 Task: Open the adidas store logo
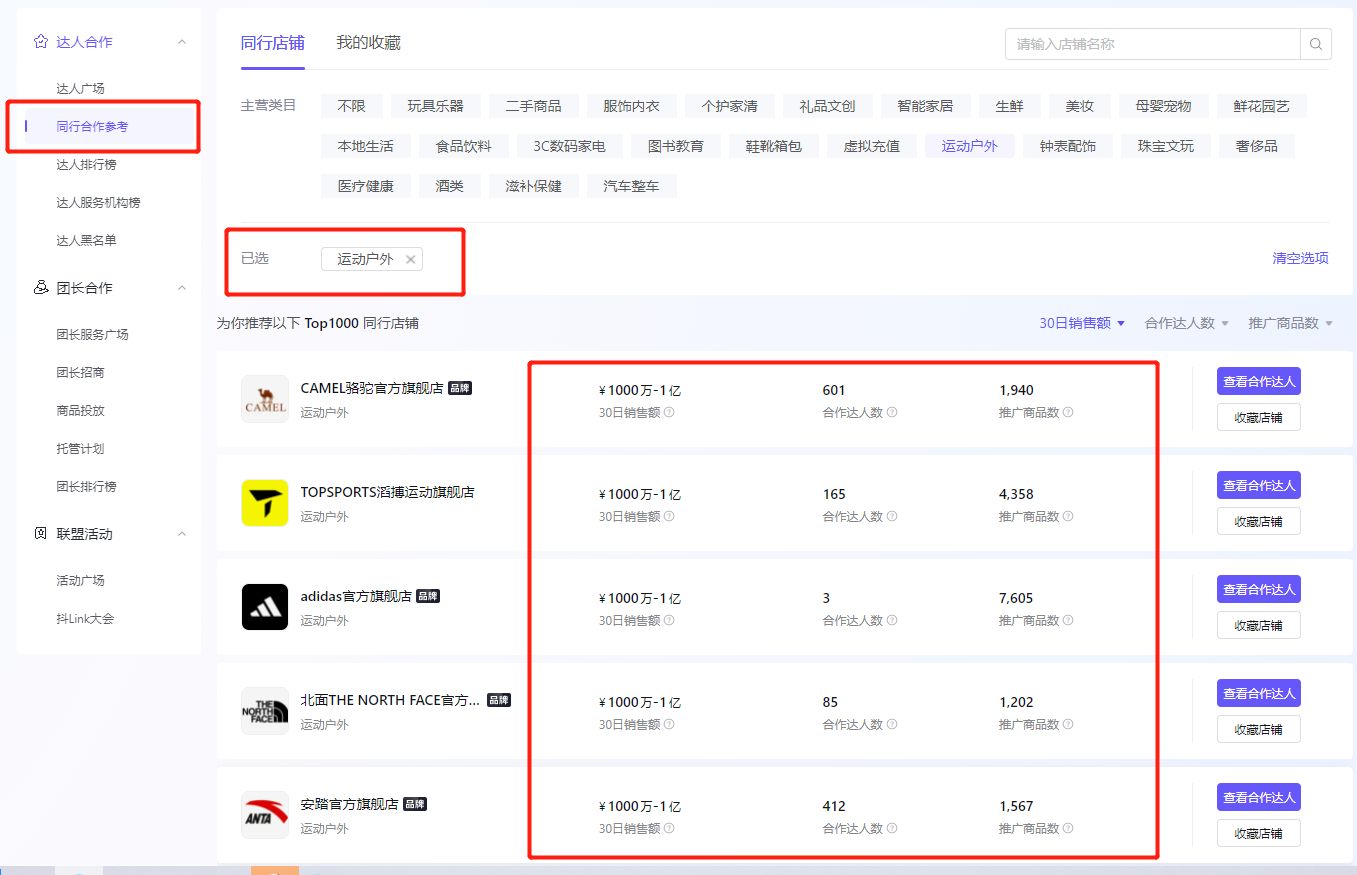[x=265, y=607]
